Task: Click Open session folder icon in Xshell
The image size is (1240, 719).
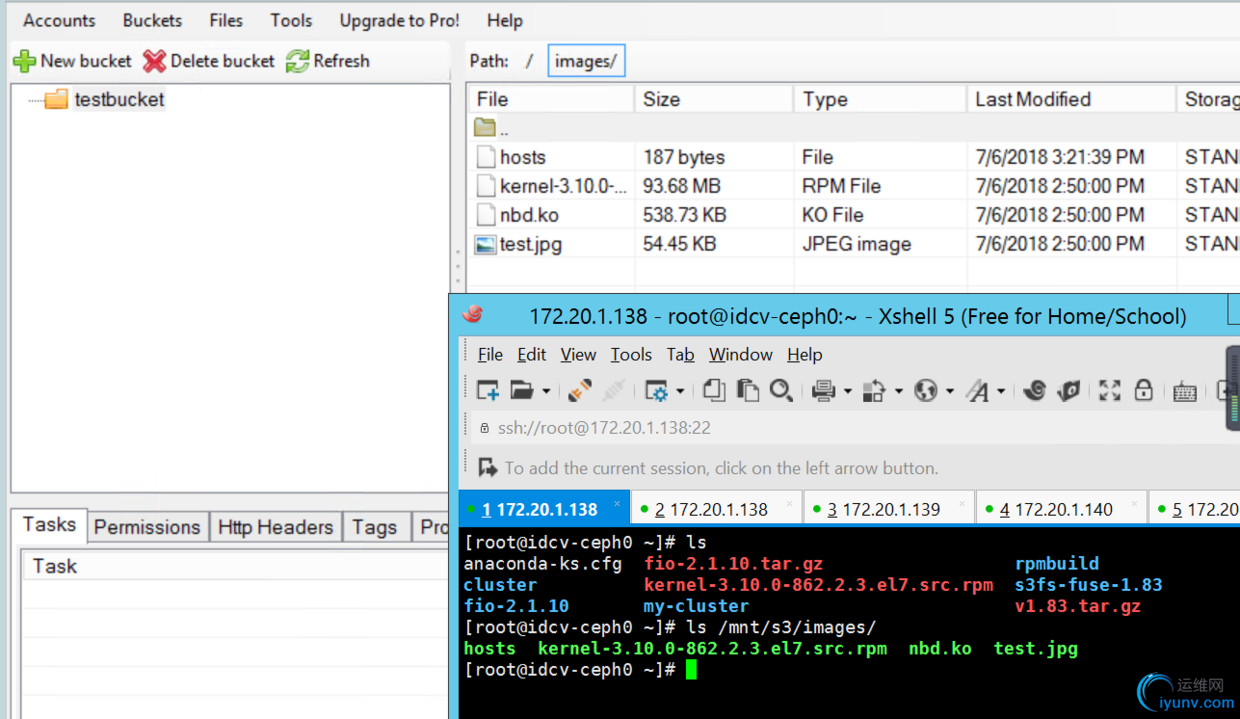Action: tap(522, 391)
